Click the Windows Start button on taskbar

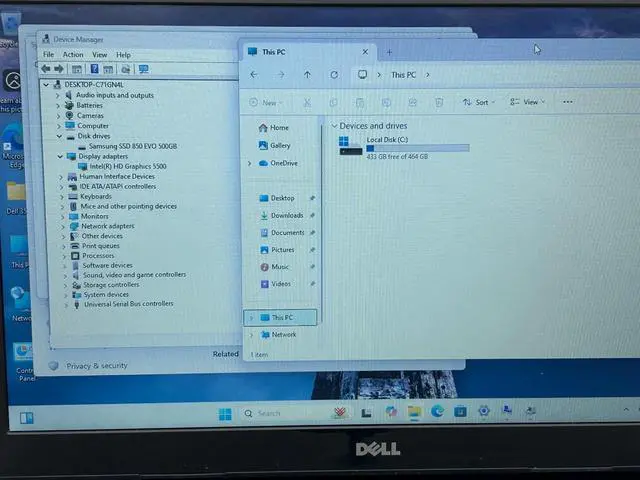pos(225,414)
